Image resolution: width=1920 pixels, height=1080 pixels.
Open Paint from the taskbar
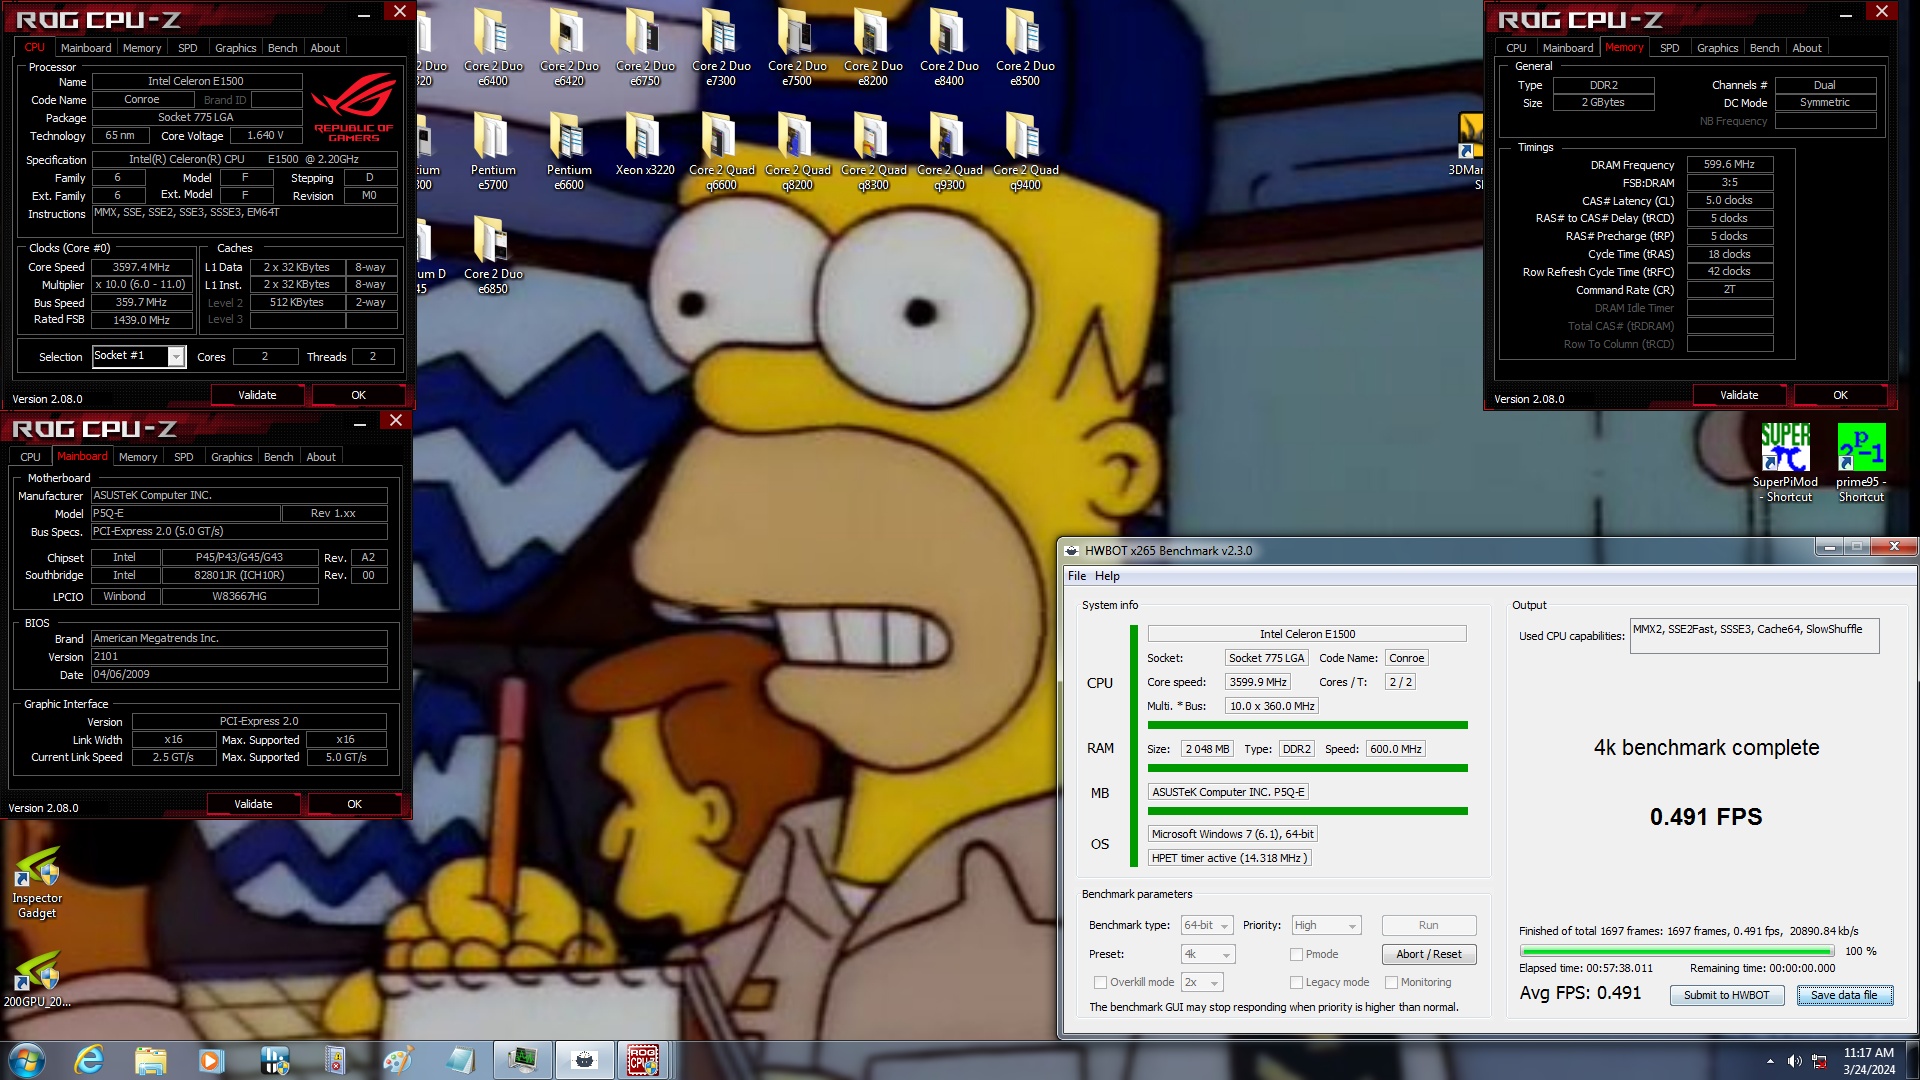click(397, 1060)
